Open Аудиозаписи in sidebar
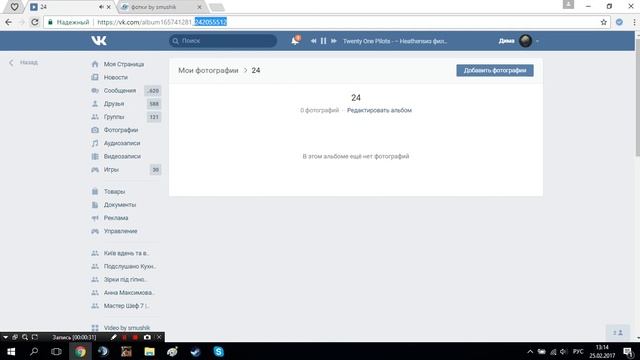The width and height of the screenshot is (640, 360). [122, 143]
